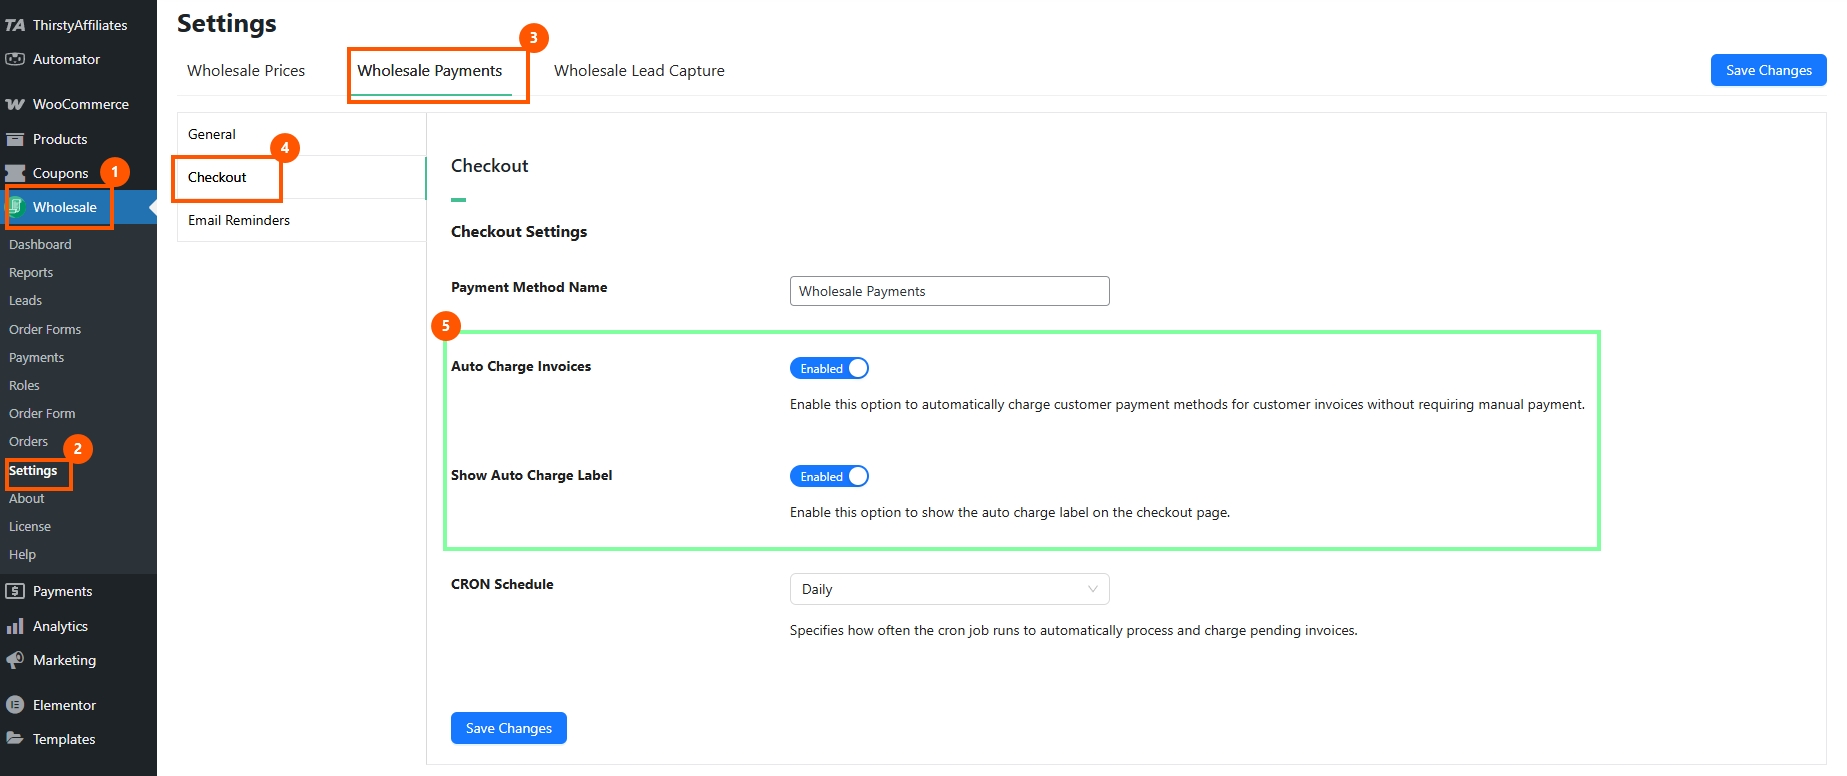Image resolution: width=1847 pixels, height=776 pixels.
Task: Click the Elementor logo icon
Action: (15, 705)
